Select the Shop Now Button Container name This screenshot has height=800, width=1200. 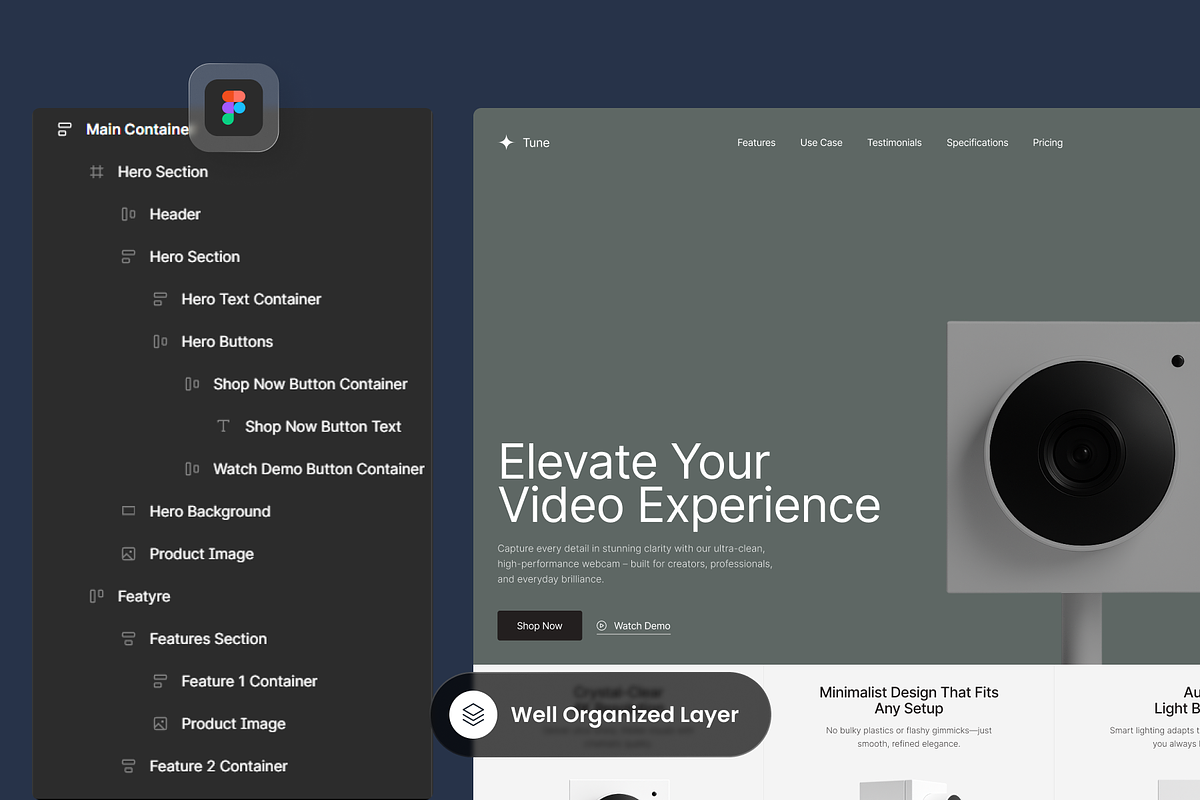click(x=310, y=384)
